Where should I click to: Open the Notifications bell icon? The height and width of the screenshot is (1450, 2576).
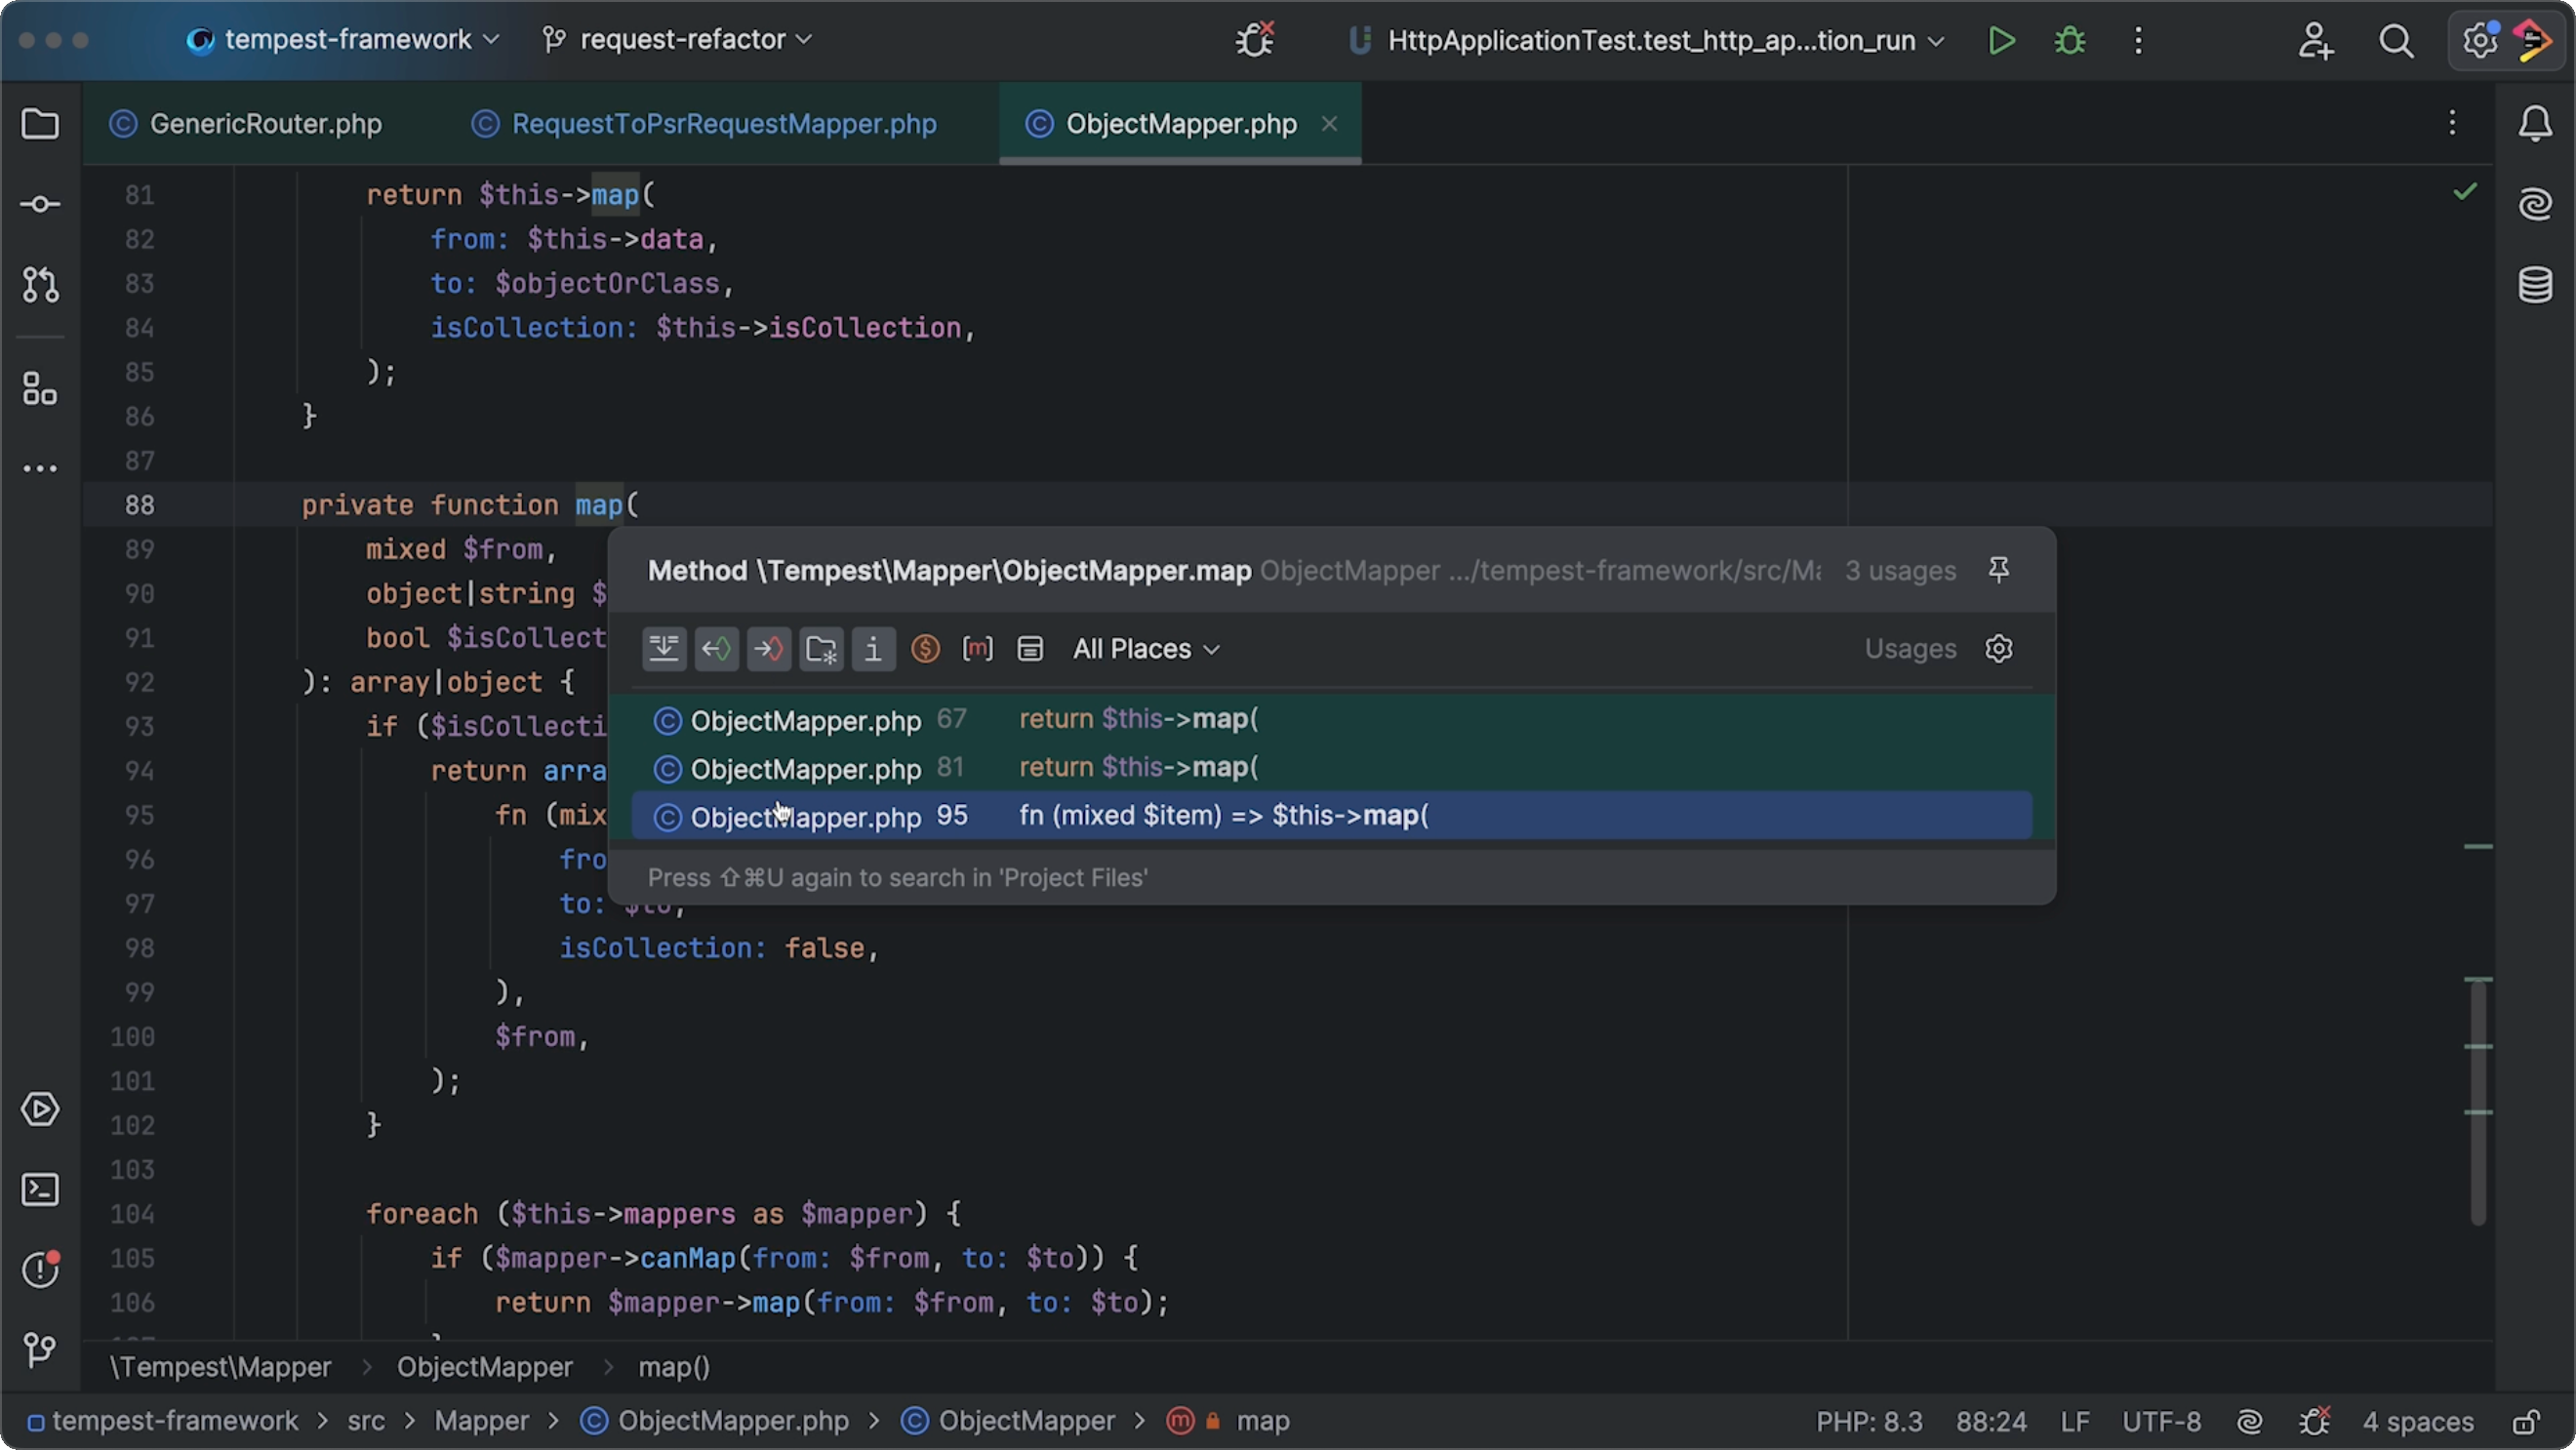coord(2535,124)
